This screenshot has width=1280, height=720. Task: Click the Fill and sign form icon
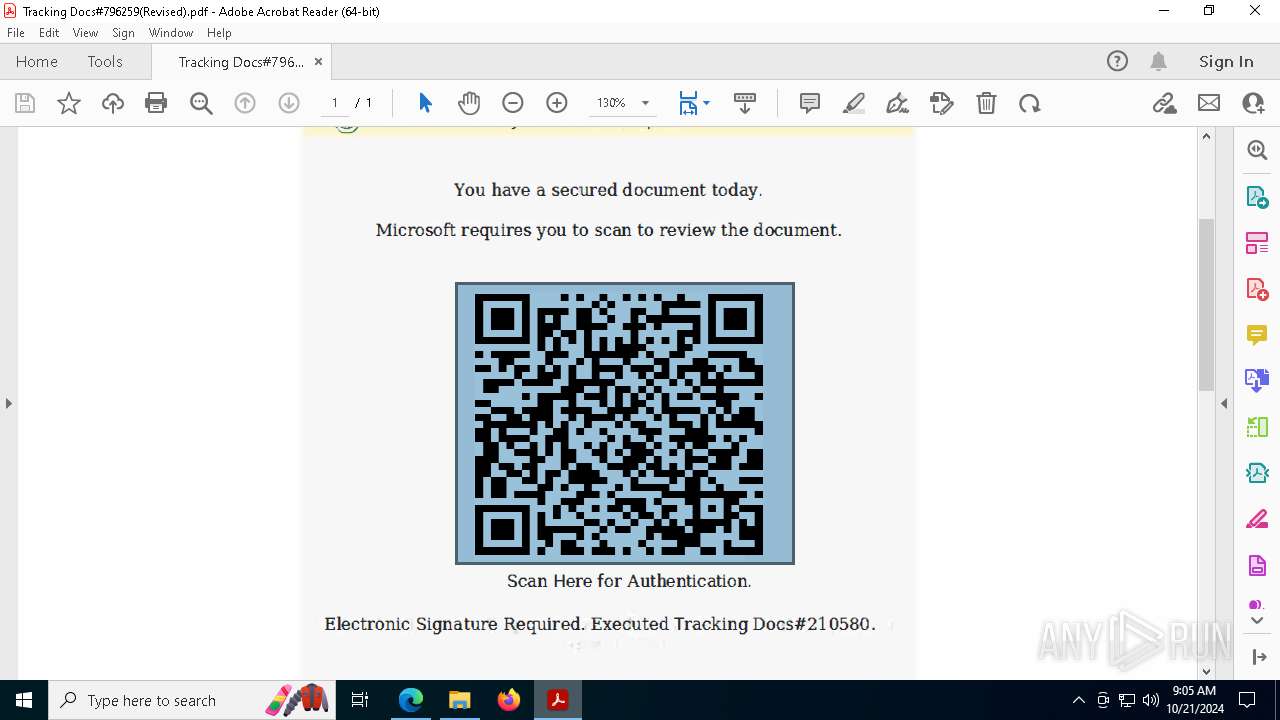[x=942, y=103]
